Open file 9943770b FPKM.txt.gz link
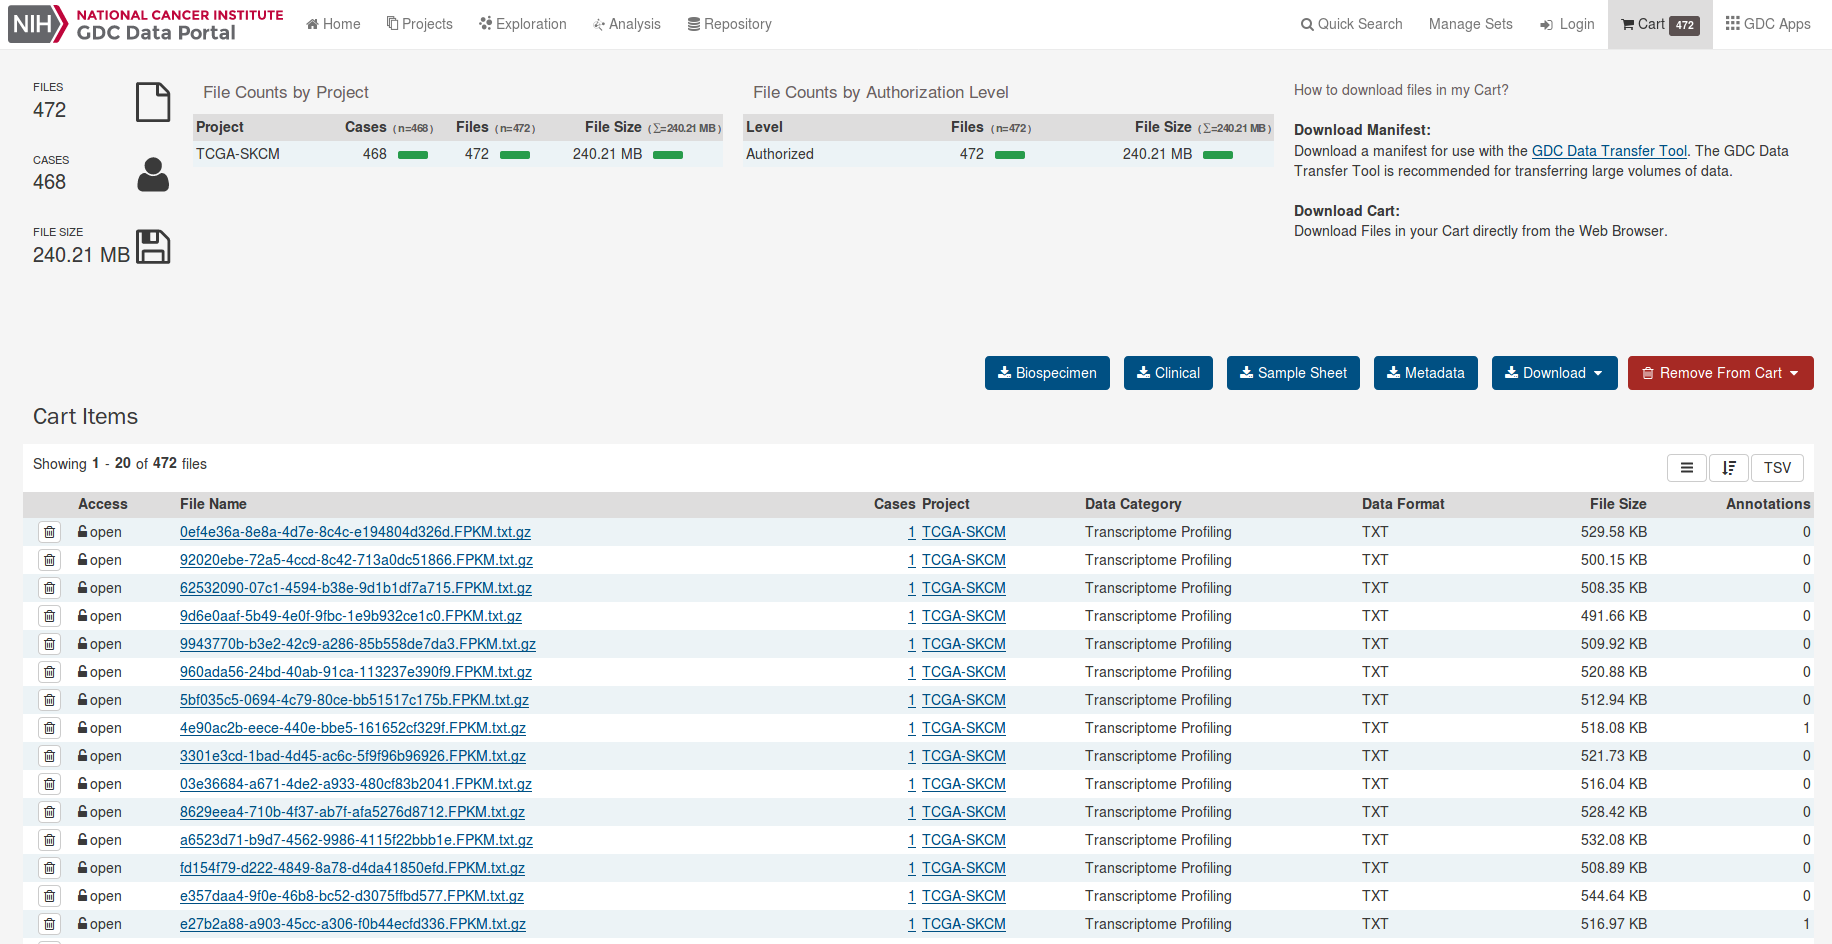This screenshot has height=944, width=1832. pos(358,644)
